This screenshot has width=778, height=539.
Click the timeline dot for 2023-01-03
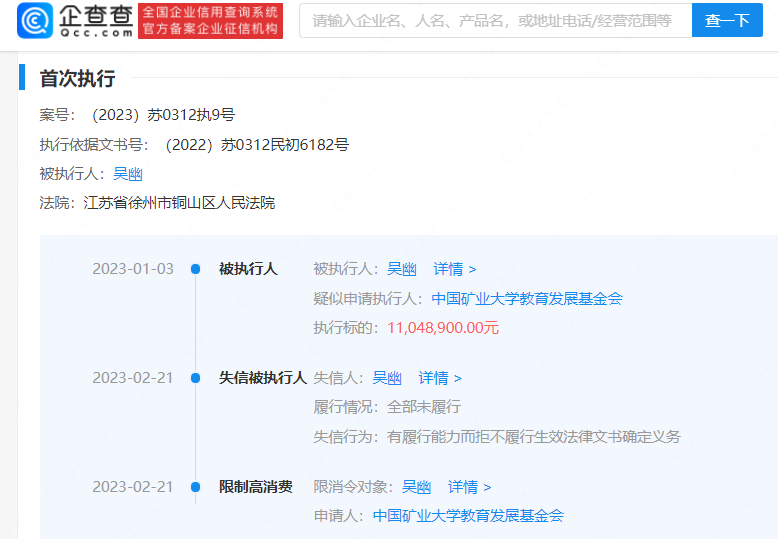tap(195, 269)
